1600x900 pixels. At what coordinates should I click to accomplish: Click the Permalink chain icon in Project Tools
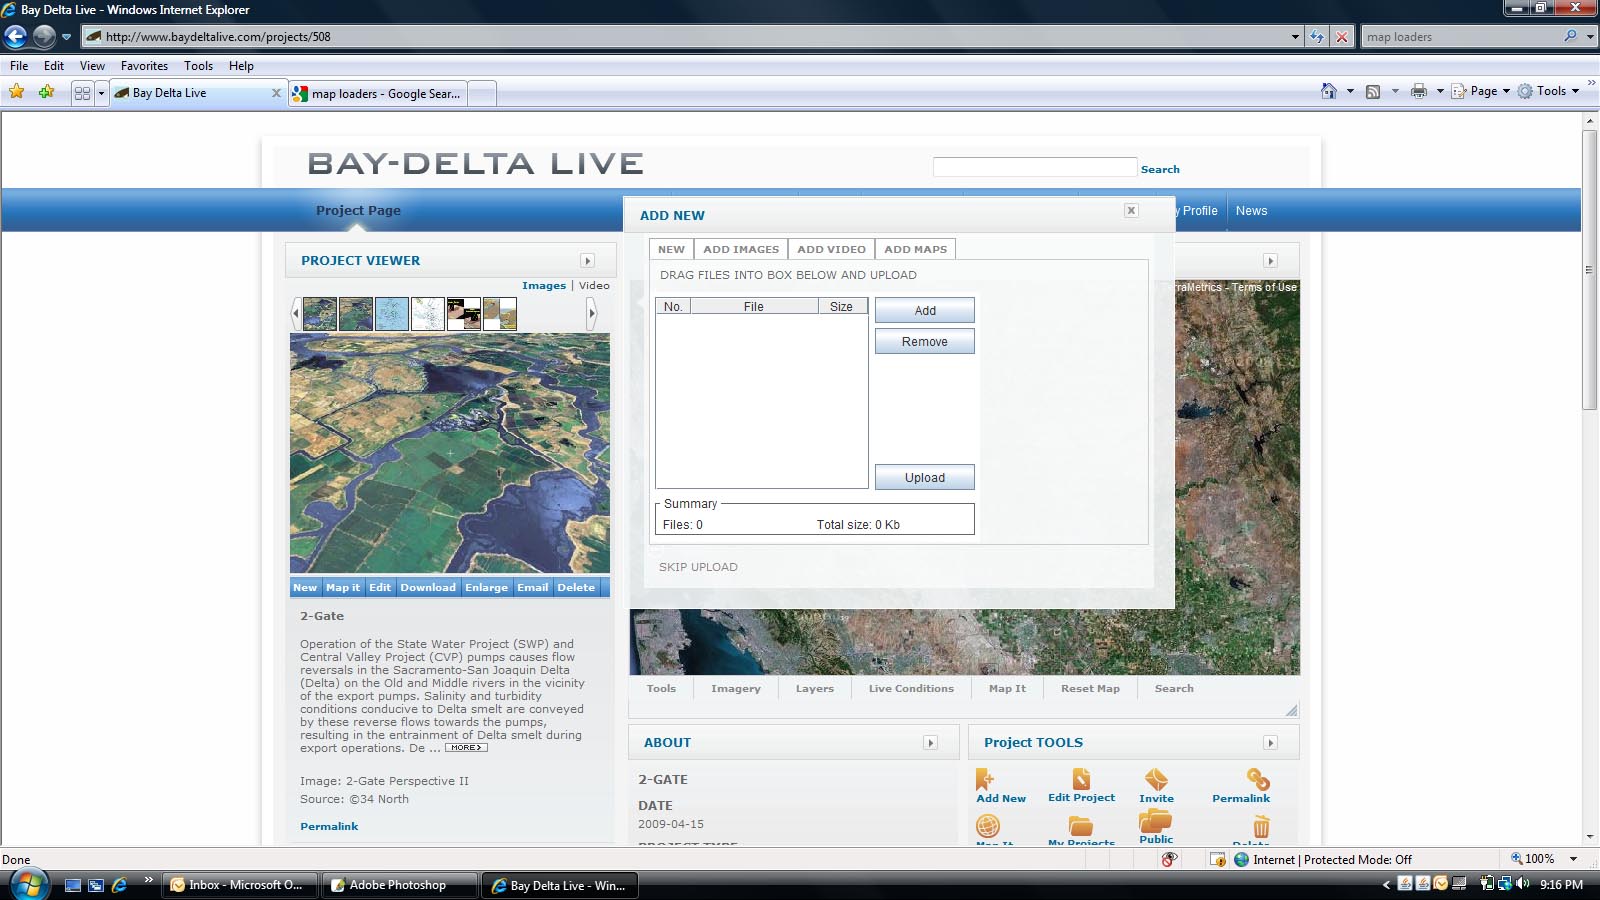1258,779
